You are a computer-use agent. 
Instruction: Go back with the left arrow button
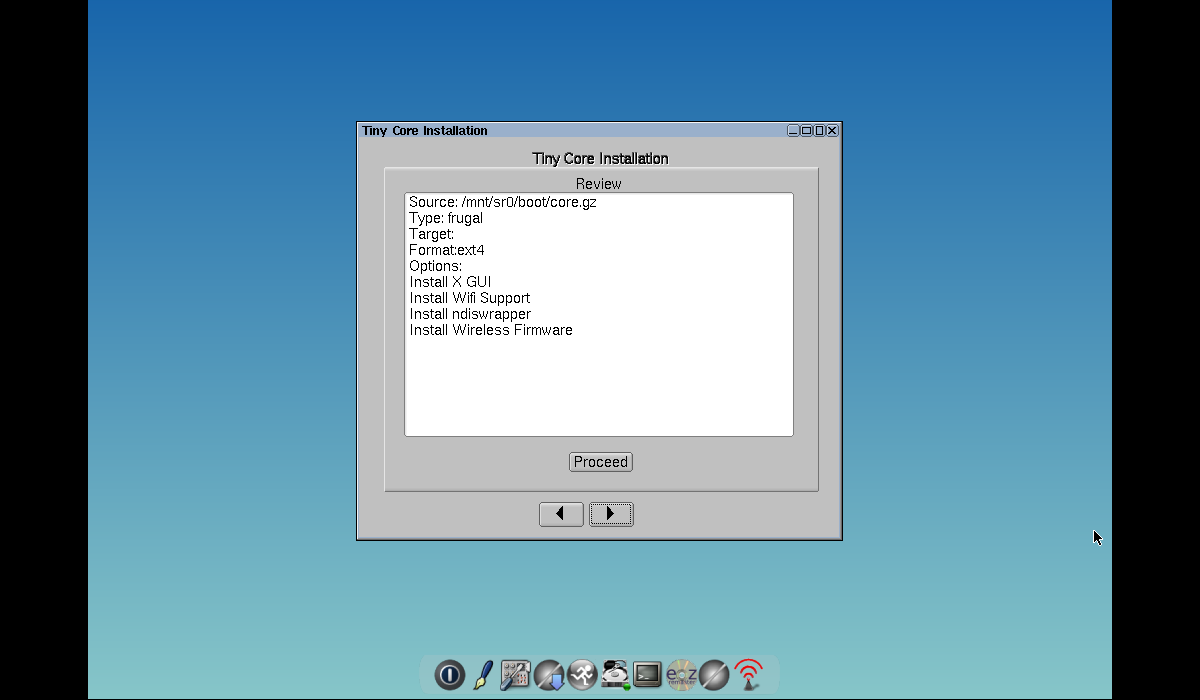pyautogui.click(x=561, y=514)
